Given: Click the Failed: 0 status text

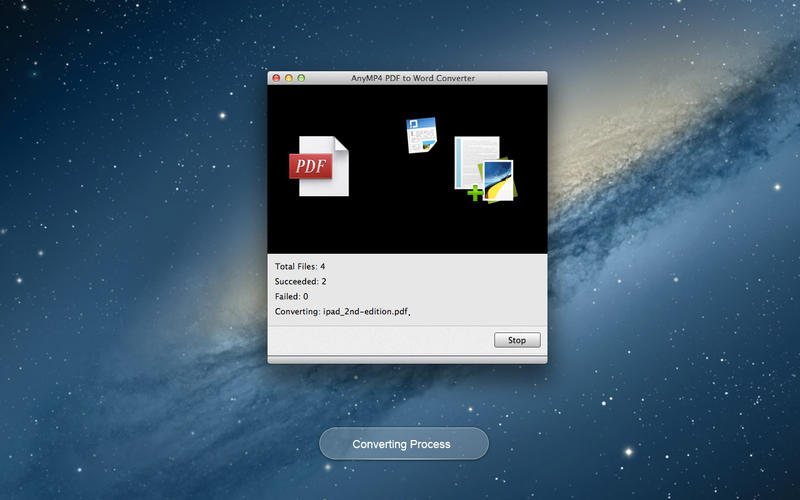Looking at the screenshot, I should point(291,296).
